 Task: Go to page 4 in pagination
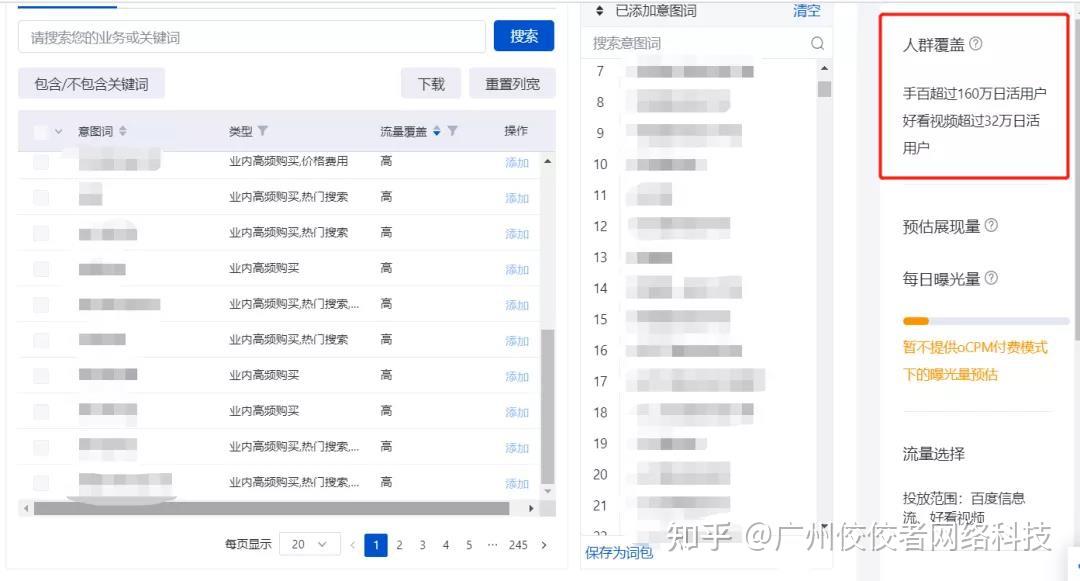[x=446, y=545]
